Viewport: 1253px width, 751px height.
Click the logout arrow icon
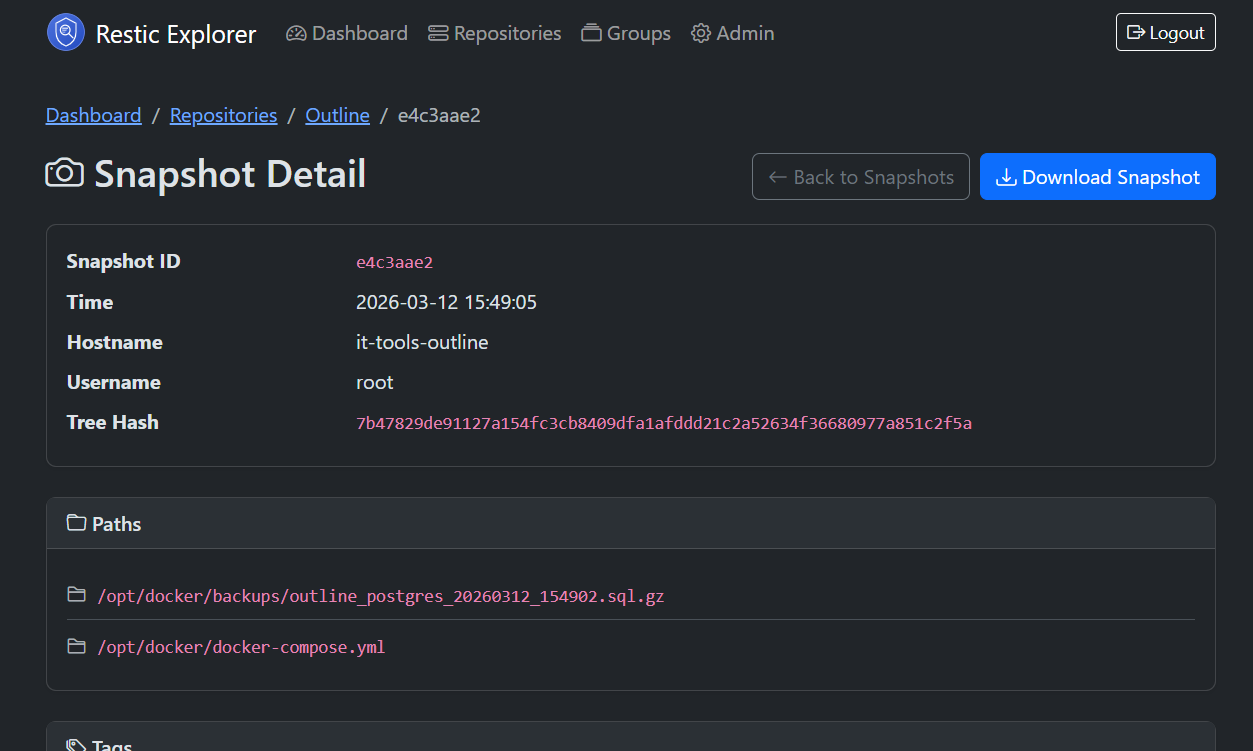pyautogui.click(x=1136, y=32)
